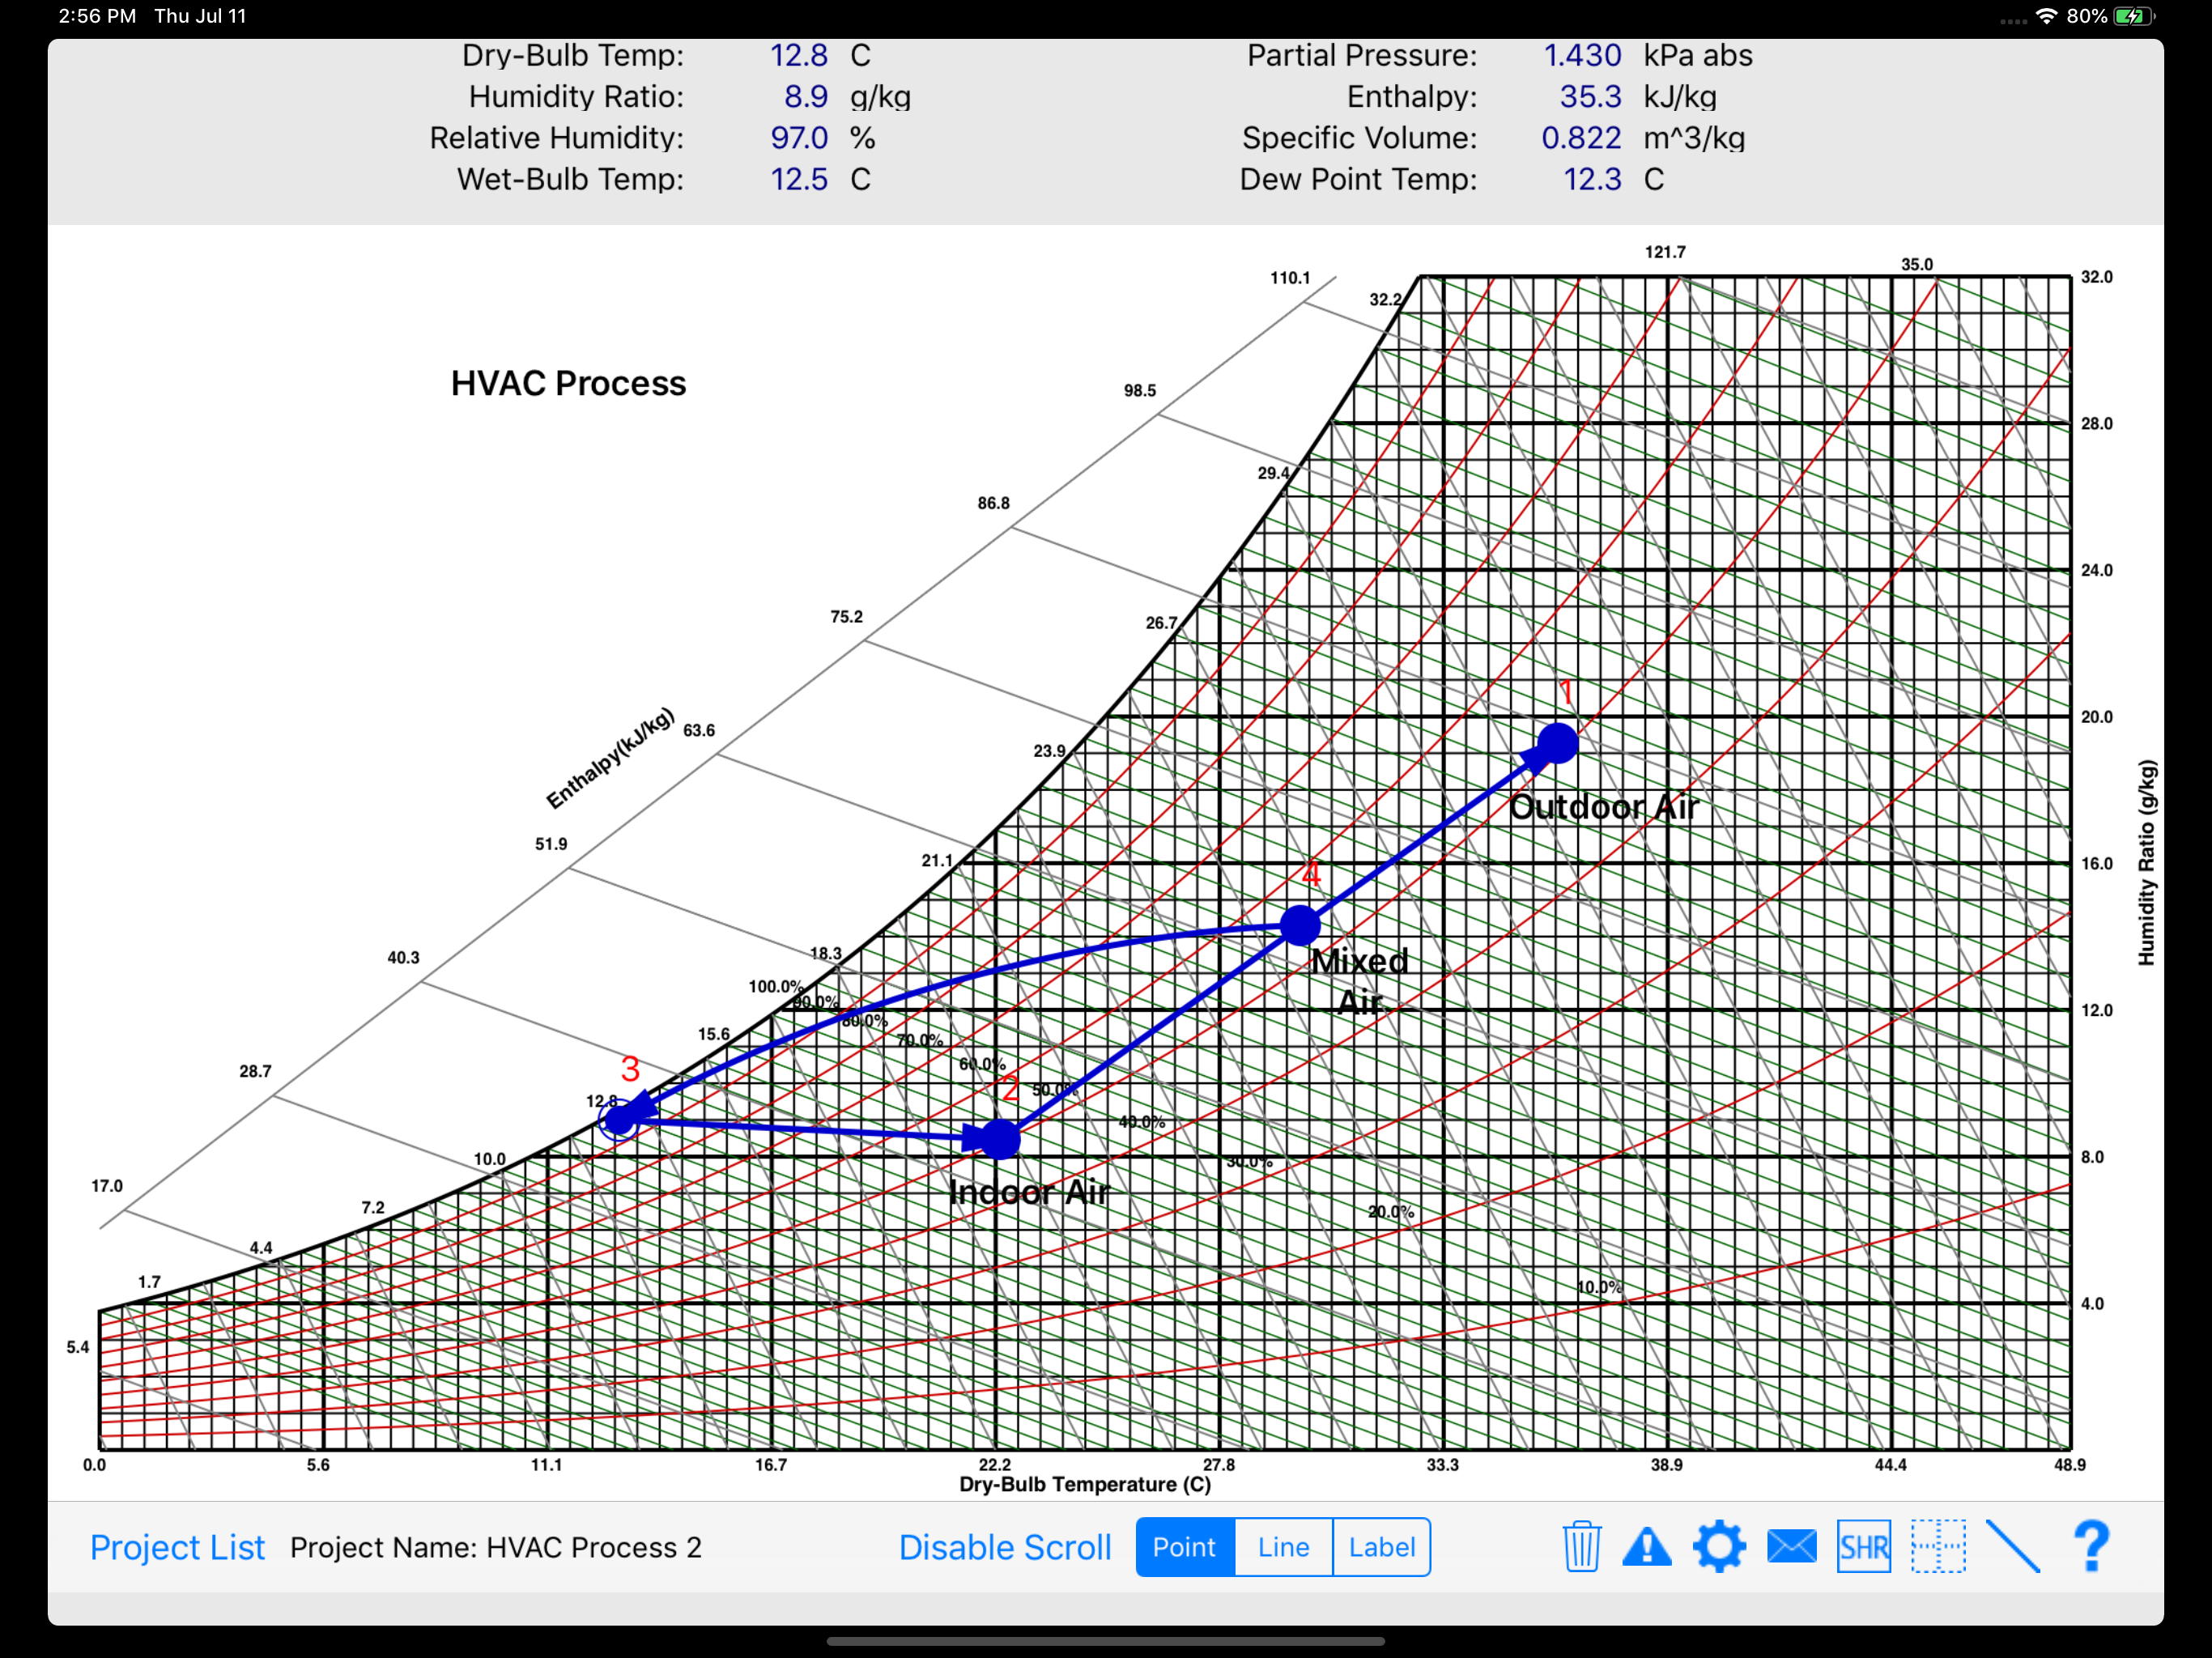2212x1658 pixels.
Task: Tap Relative Humidity value 97.0
Action: click(798, 137)
